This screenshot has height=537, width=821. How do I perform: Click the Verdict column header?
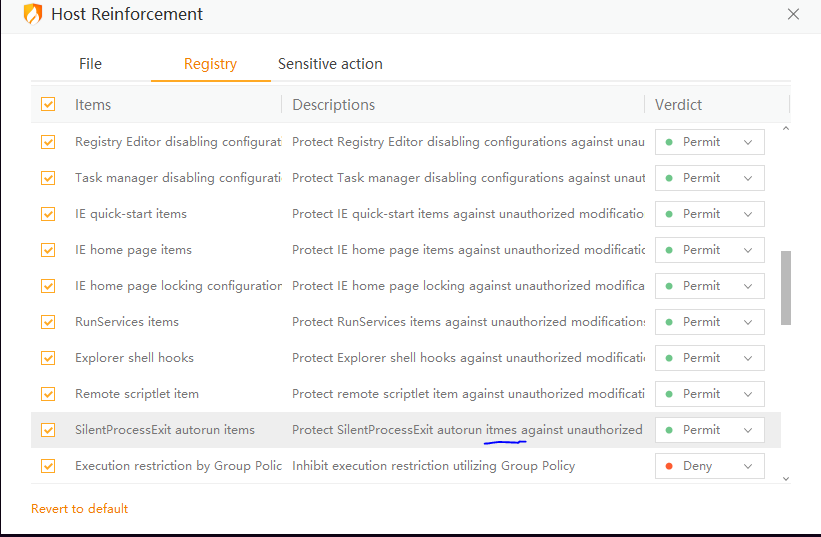(x=679, y=105)
